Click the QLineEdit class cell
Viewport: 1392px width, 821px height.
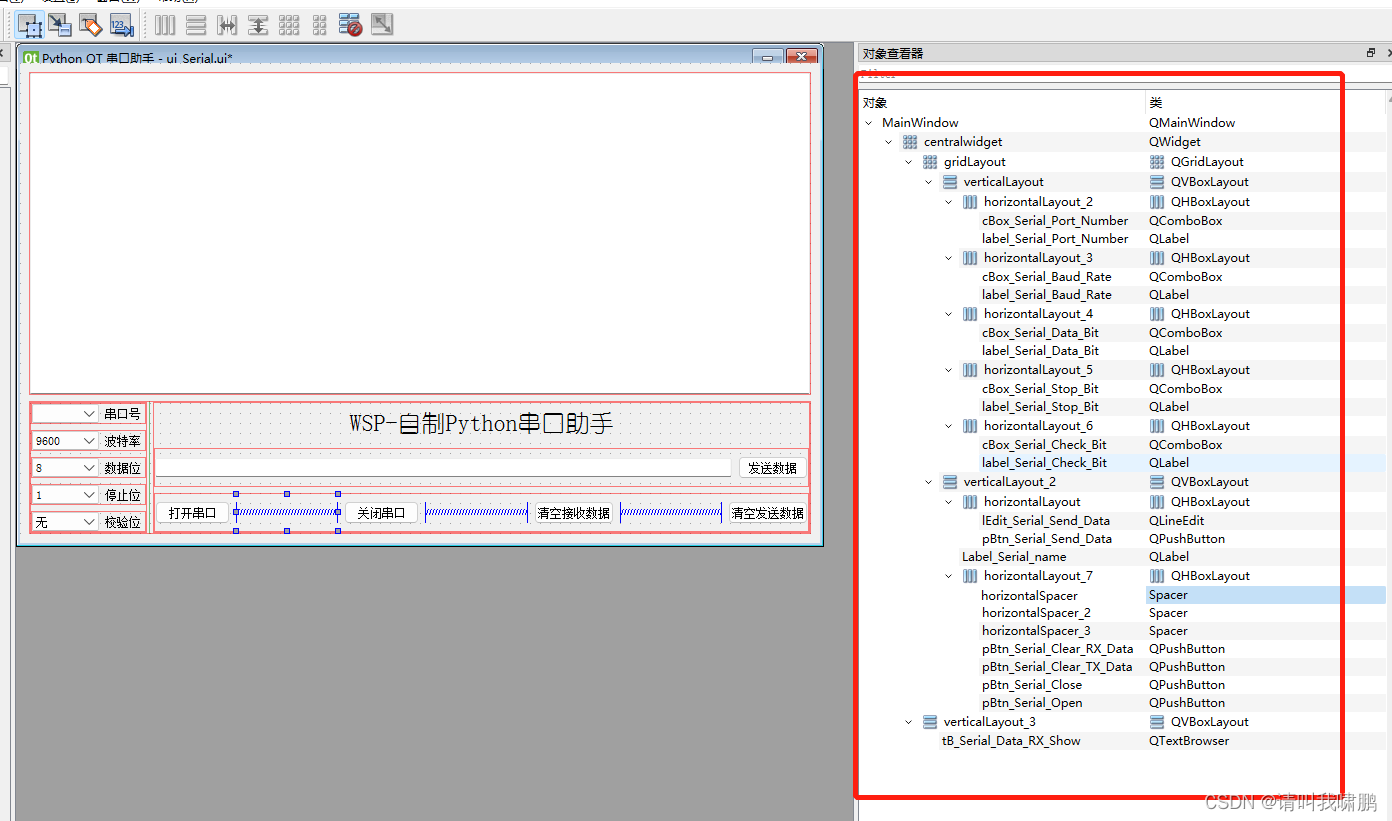[x=1176, y=521]
